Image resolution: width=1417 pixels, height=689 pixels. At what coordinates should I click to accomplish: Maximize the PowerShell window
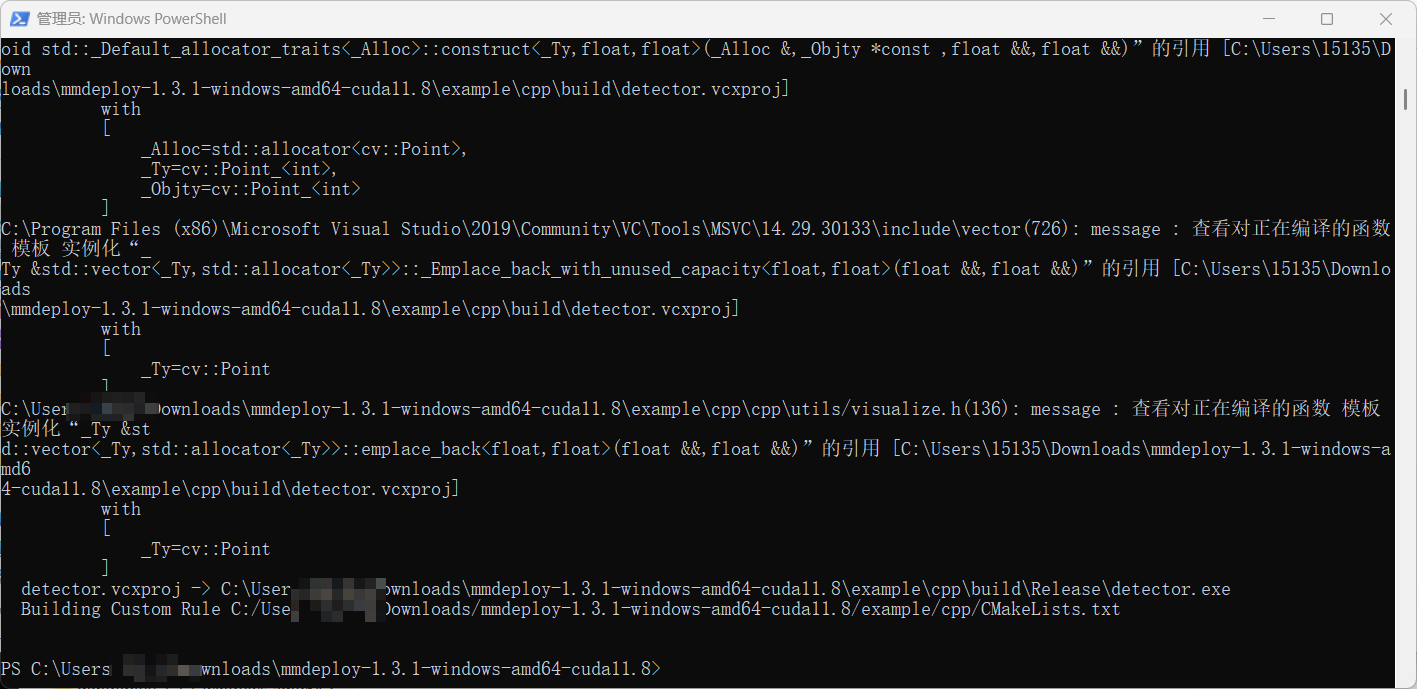(1327, 18)
